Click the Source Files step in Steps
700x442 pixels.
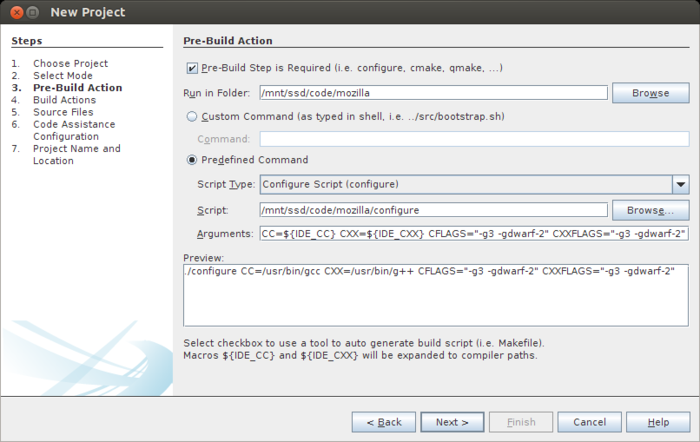point(63,112)
